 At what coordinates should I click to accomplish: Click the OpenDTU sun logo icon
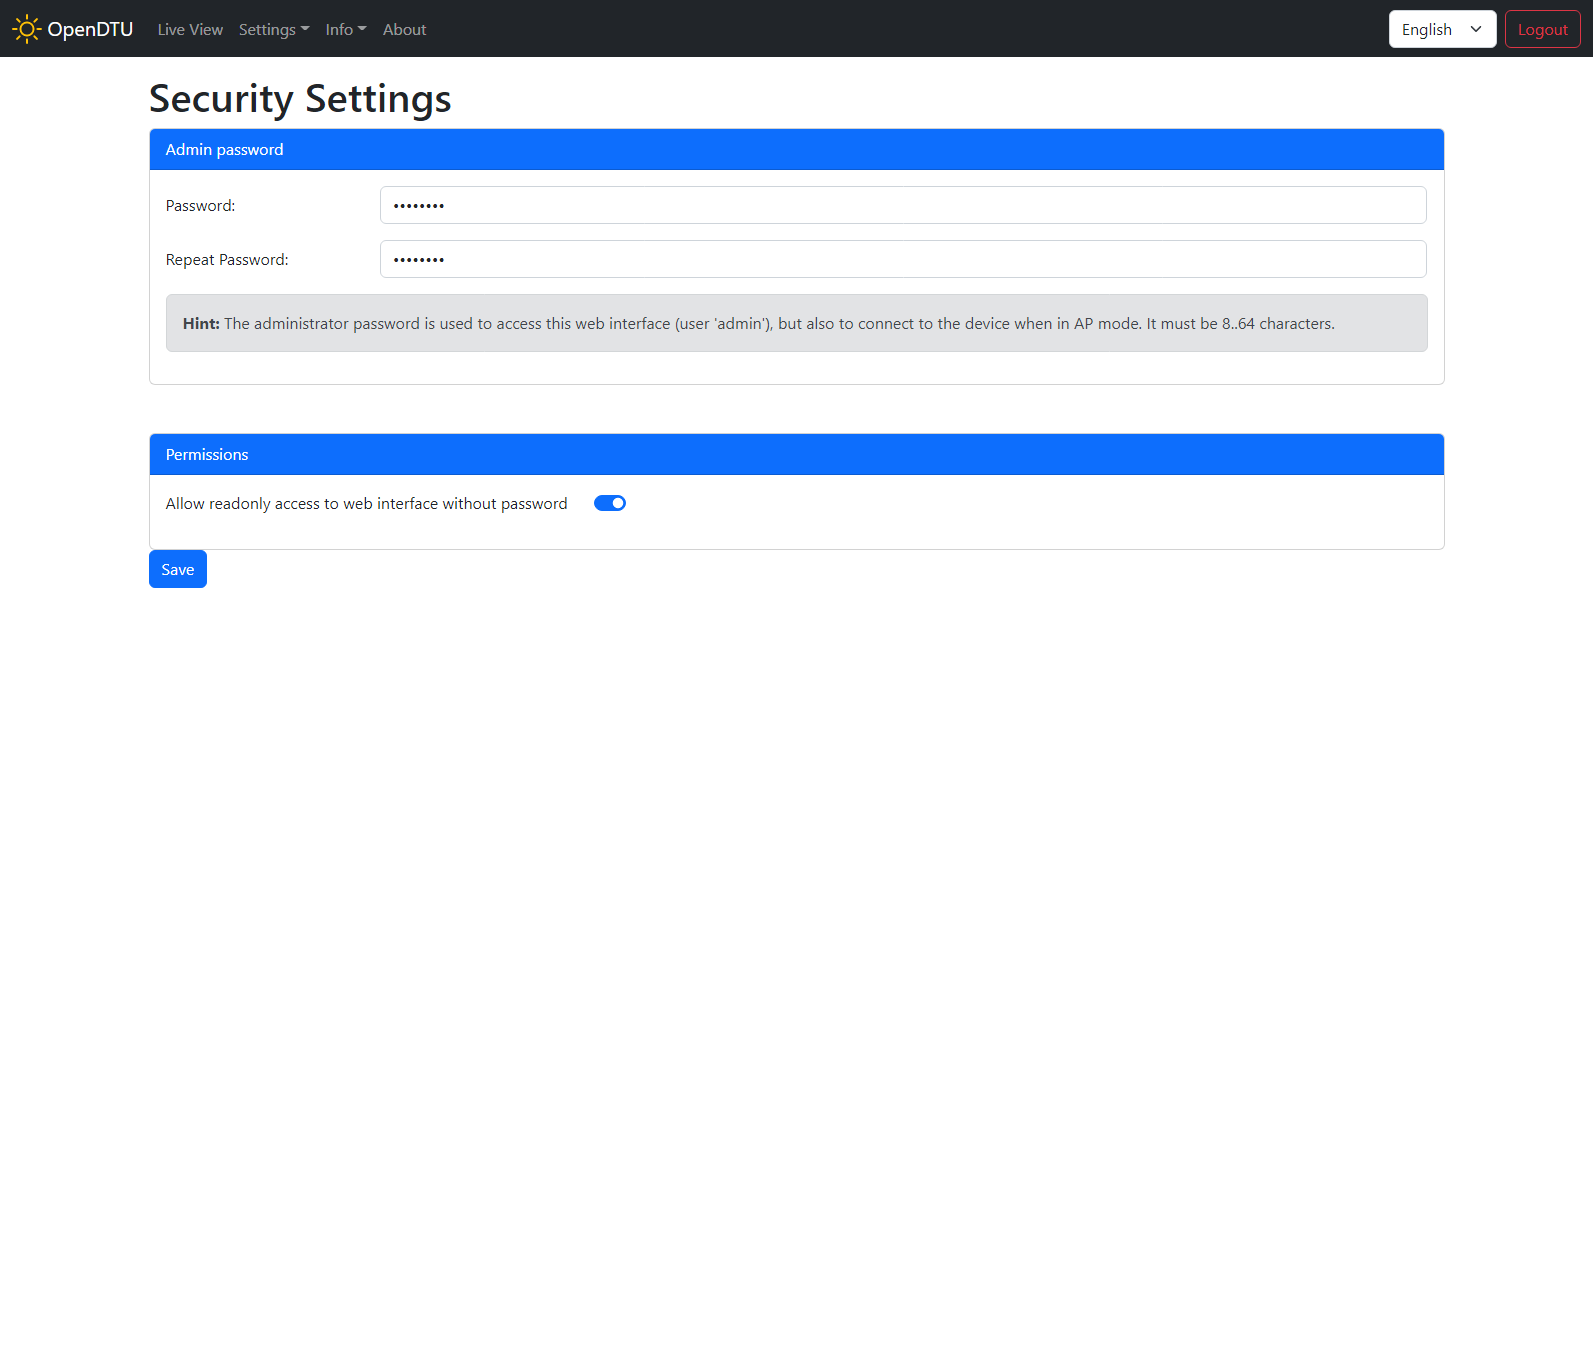[x=26, y=29]
